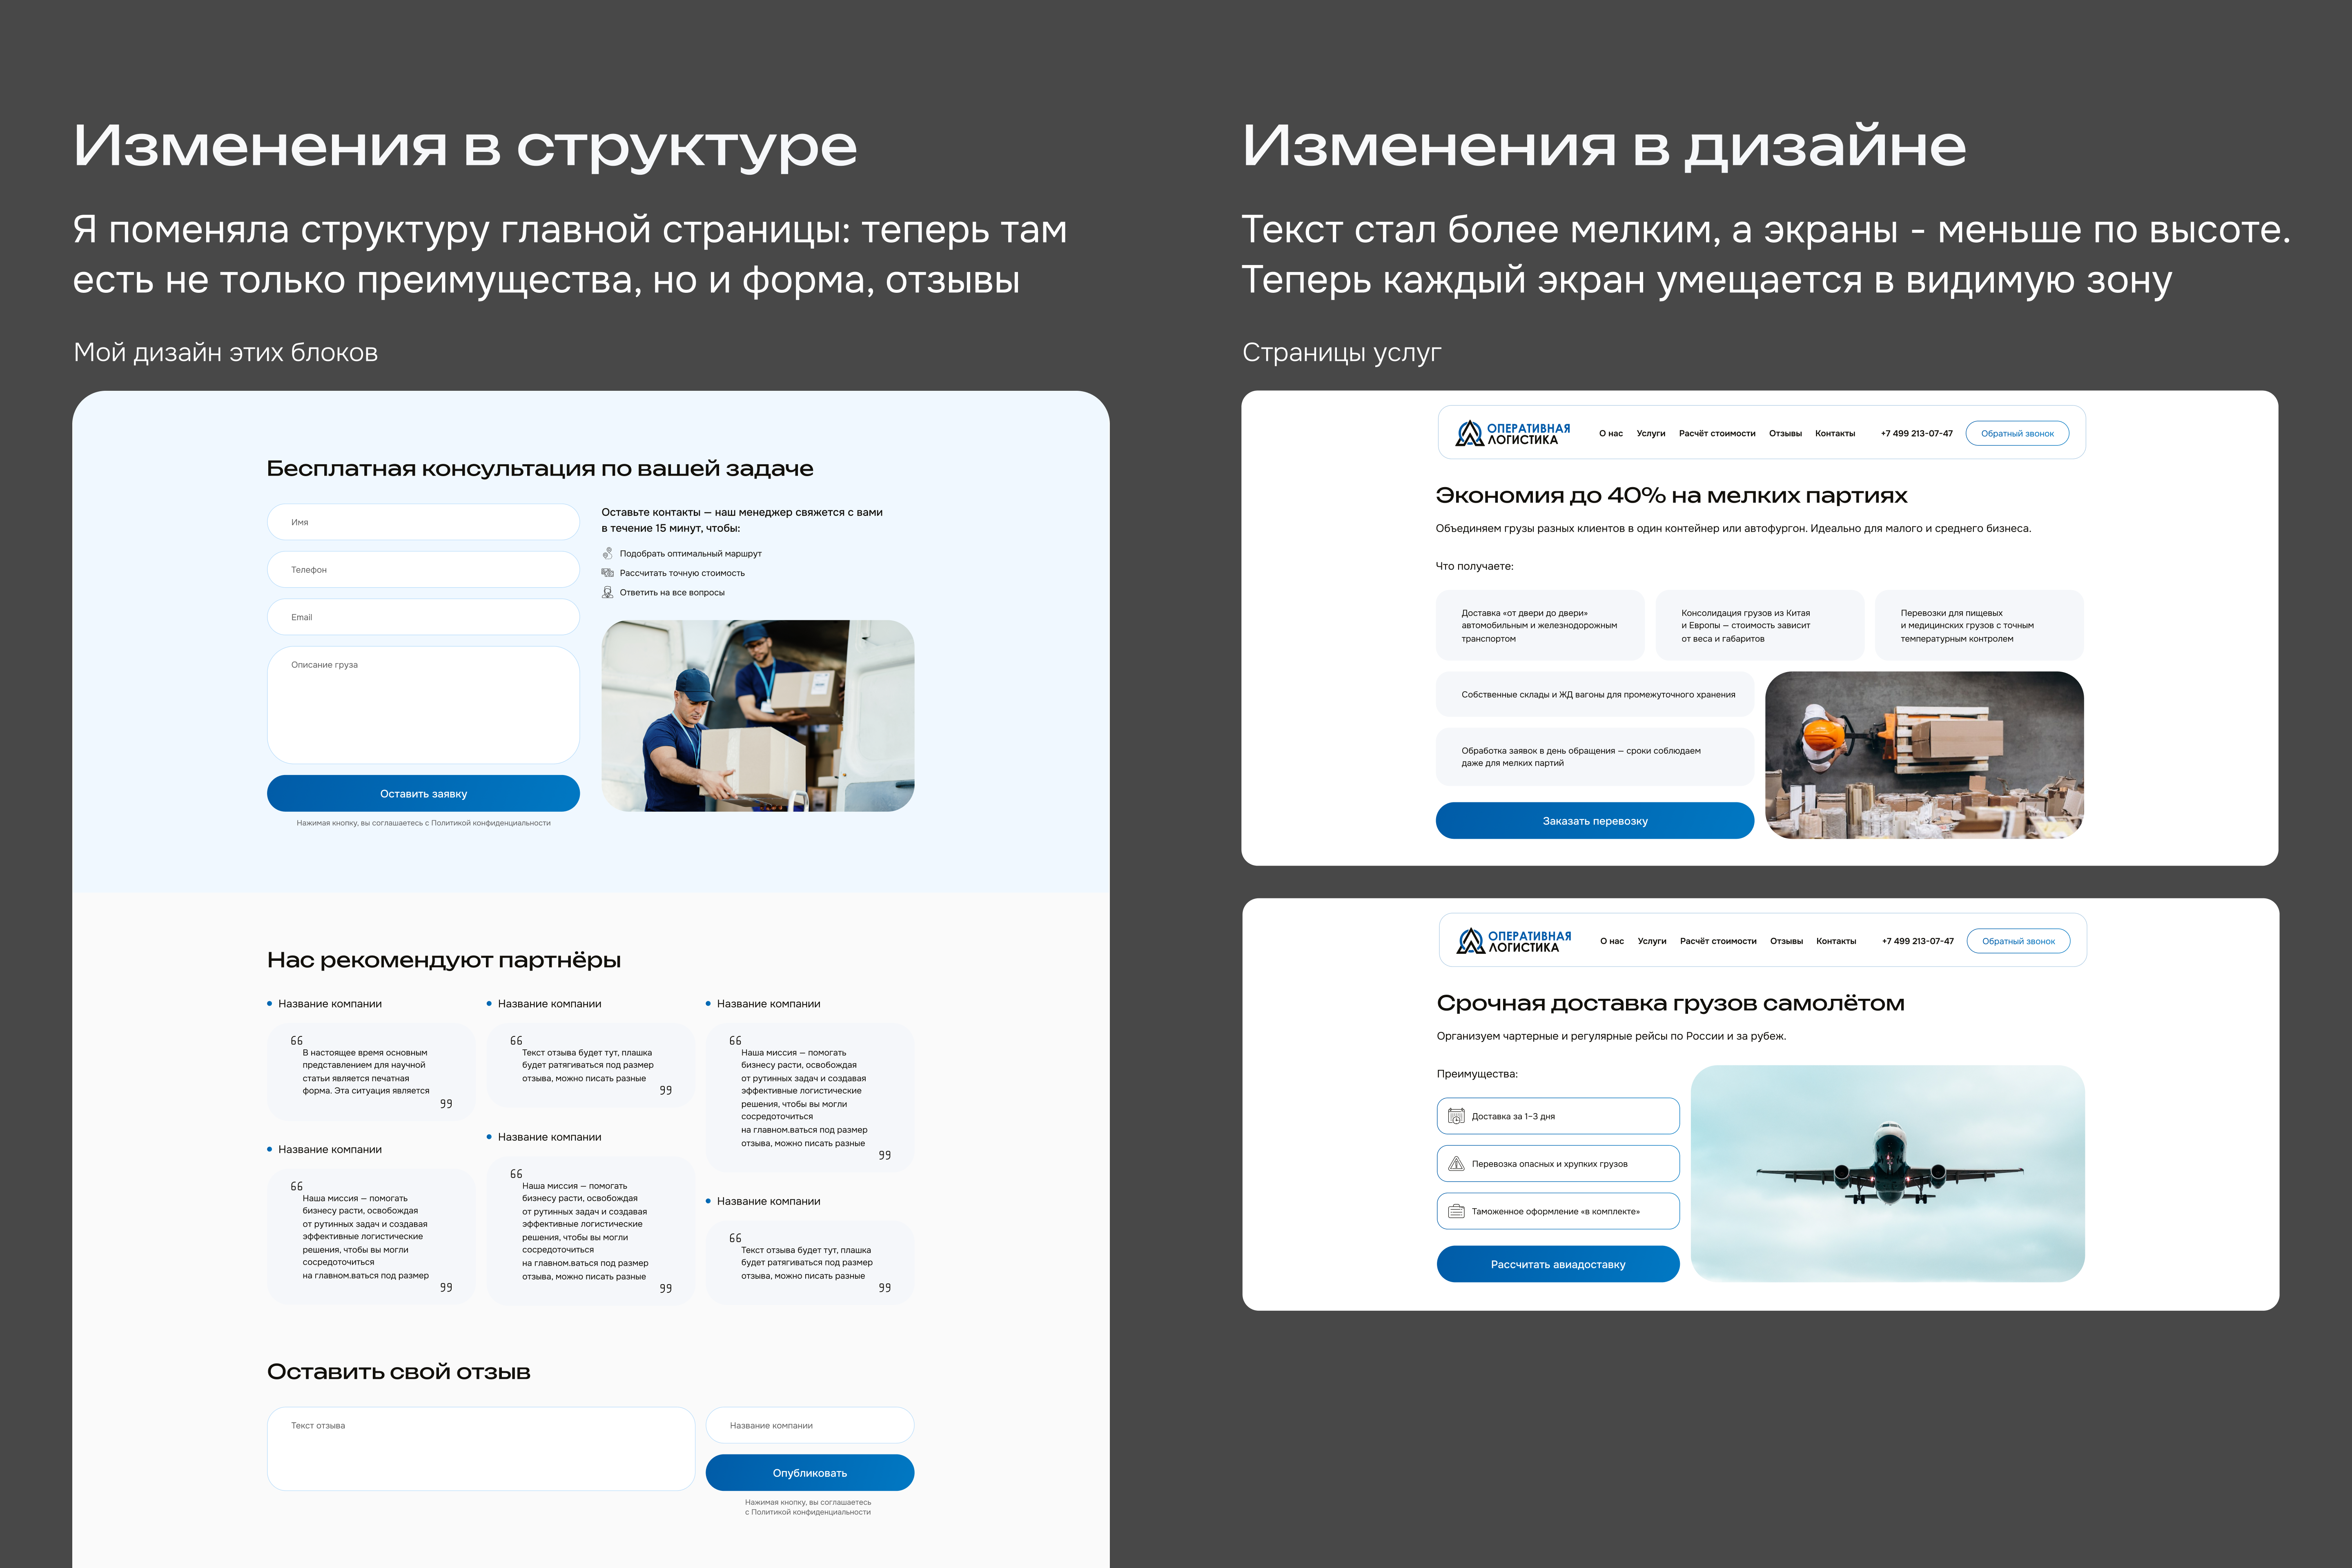Go to Отзывы in the Срочная доставка page menu
Viewport: 2352px width, 1568px height.
1786,941
